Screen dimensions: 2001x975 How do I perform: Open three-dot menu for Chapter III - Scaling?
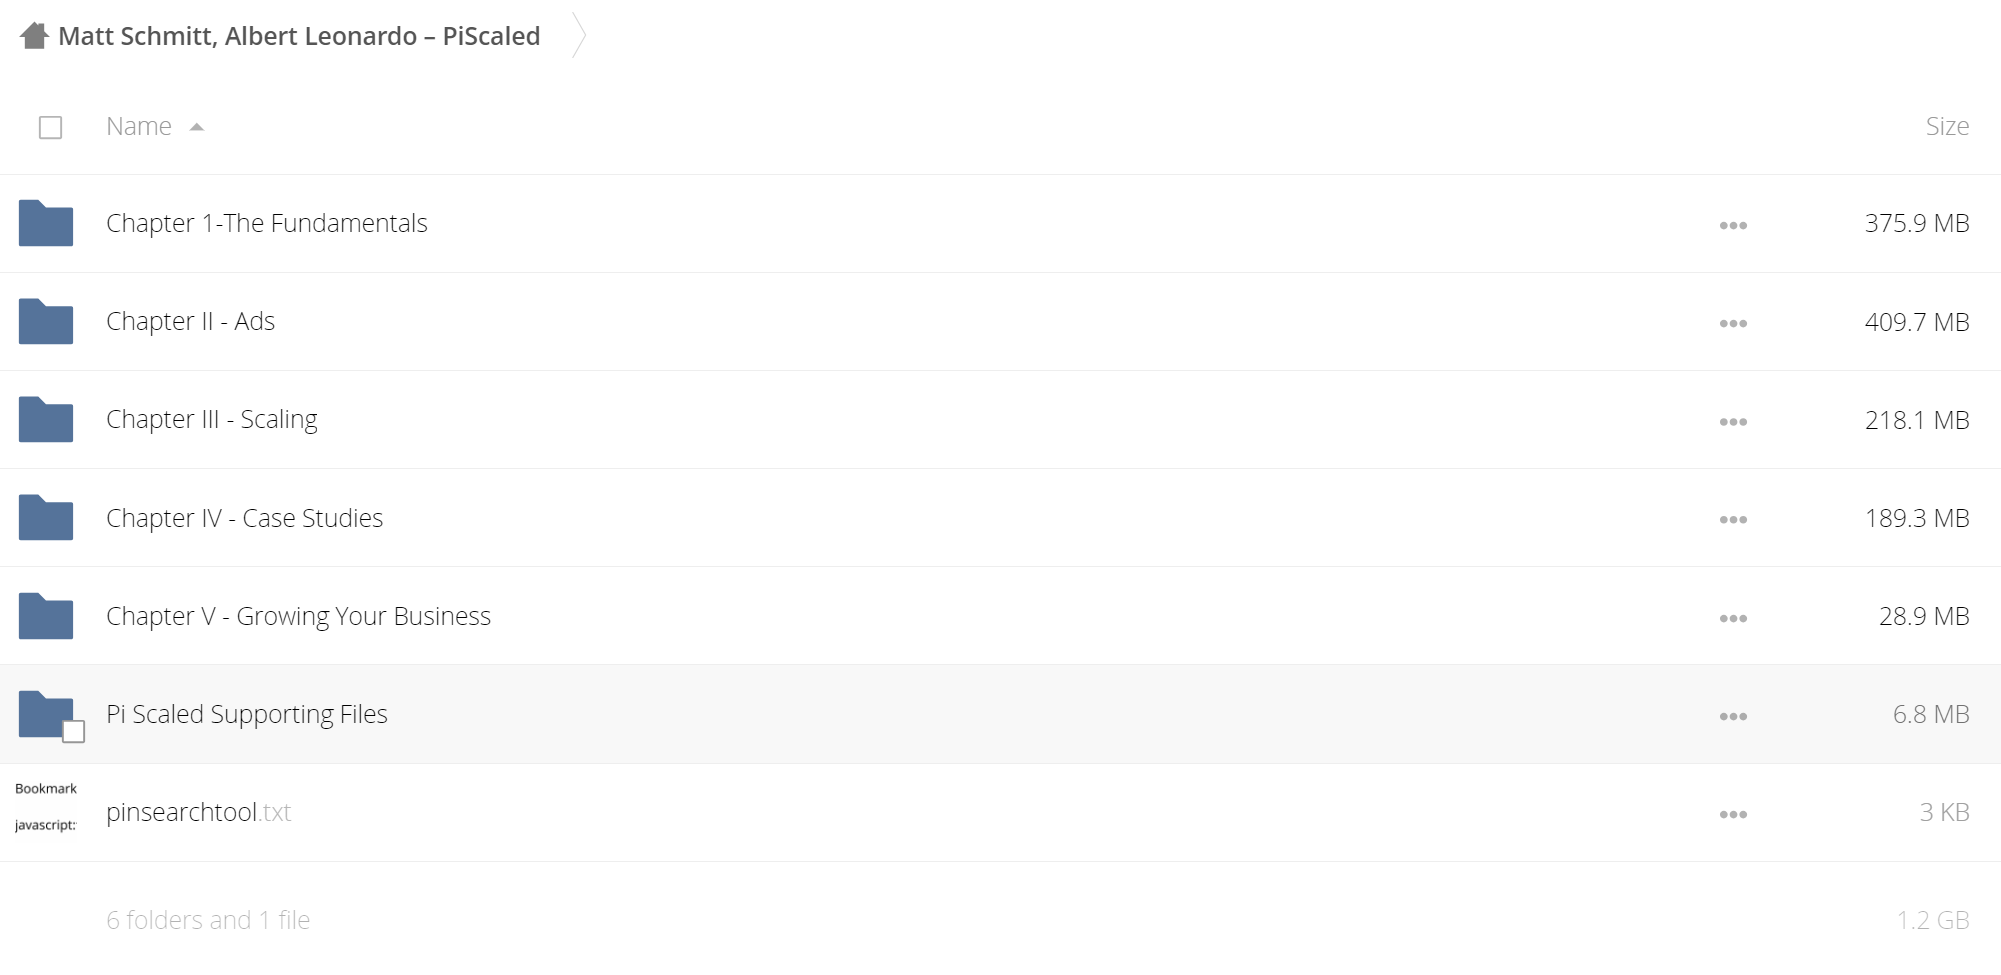coord(1733,421)
